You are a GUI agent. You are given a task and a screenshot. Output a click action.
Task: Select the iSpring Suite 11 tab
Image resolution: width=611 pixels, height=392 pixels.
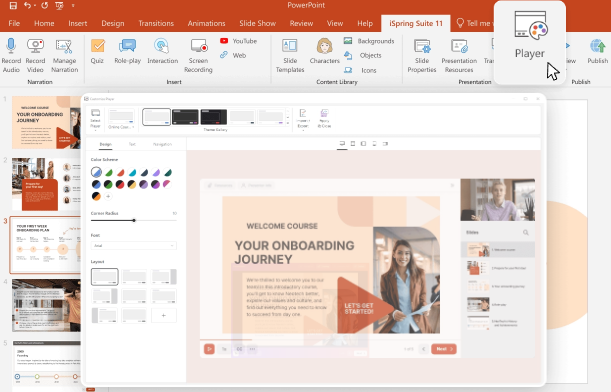tap(416, 23)
